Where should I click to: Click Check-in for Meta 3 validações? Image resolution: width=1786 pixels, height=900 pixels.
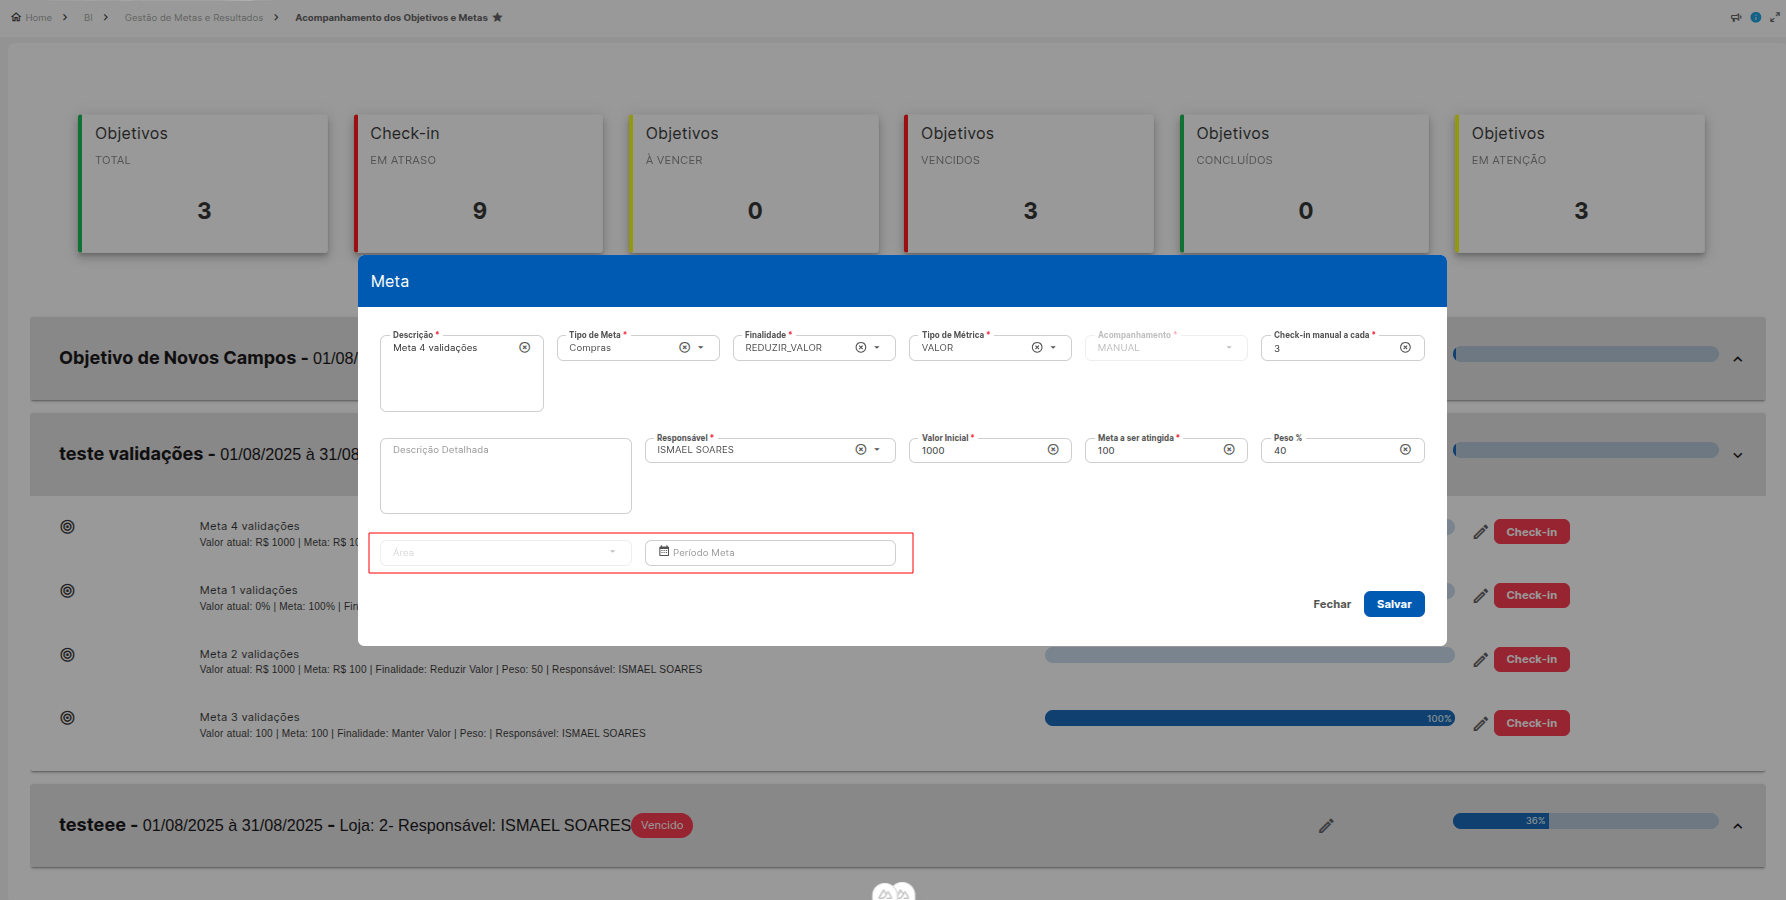pyautogui.click(x=1531, y=724)
